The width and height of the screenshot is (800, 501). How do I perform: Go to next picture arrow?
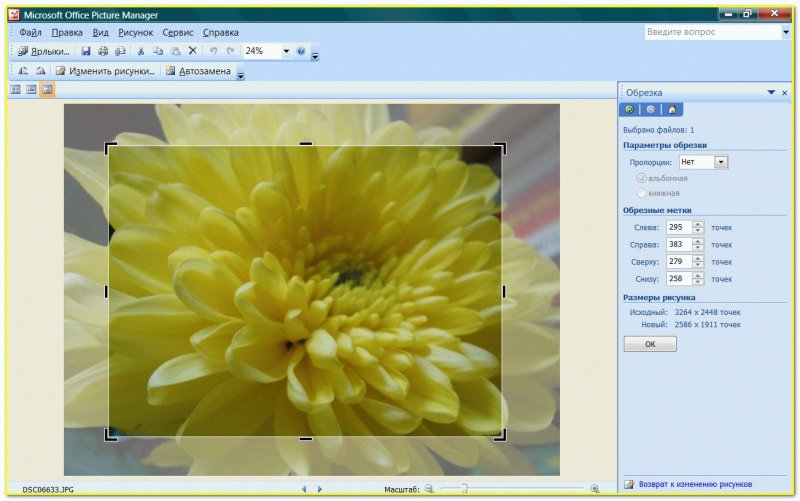[x=320, y=489]
